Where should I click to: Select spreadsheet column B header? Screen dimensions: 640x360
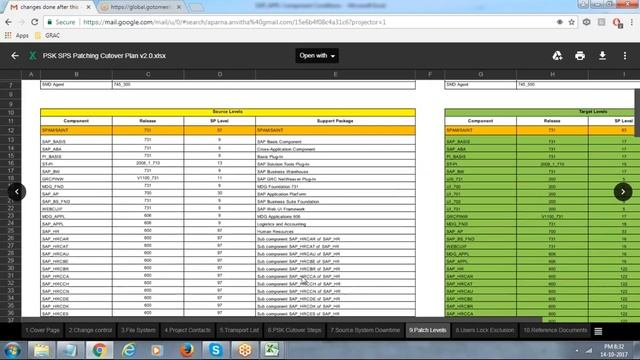tap(76, 74)
